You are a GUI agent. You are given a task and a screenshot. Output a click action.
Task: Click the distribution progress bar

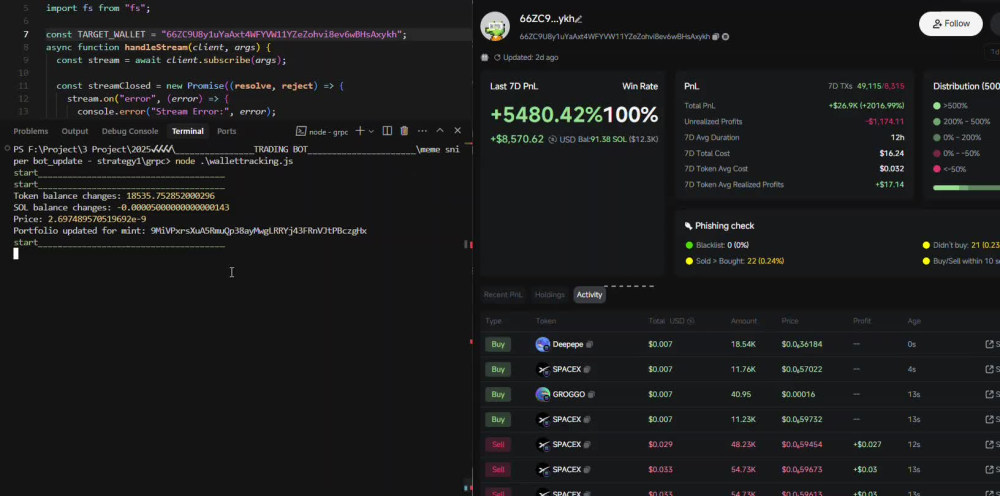click(x=966, y=187)
